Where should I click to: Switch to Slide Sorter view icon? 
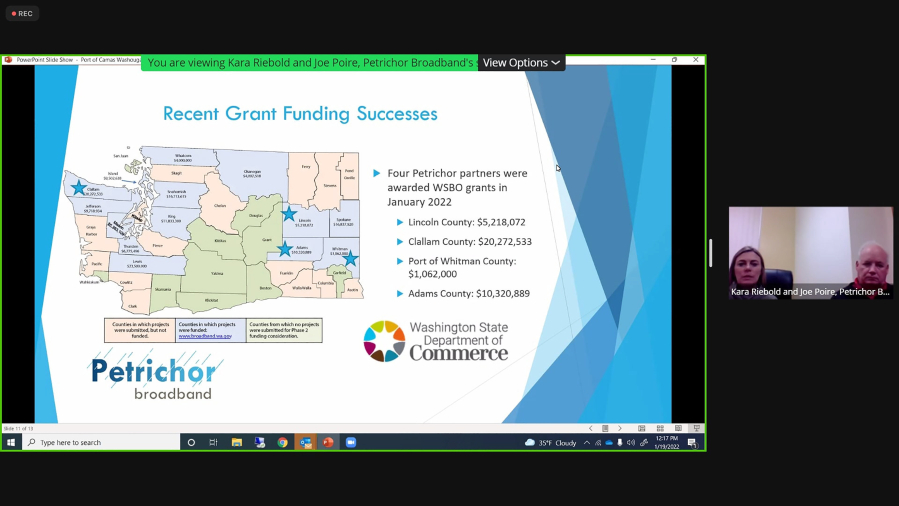pos(660,428)
